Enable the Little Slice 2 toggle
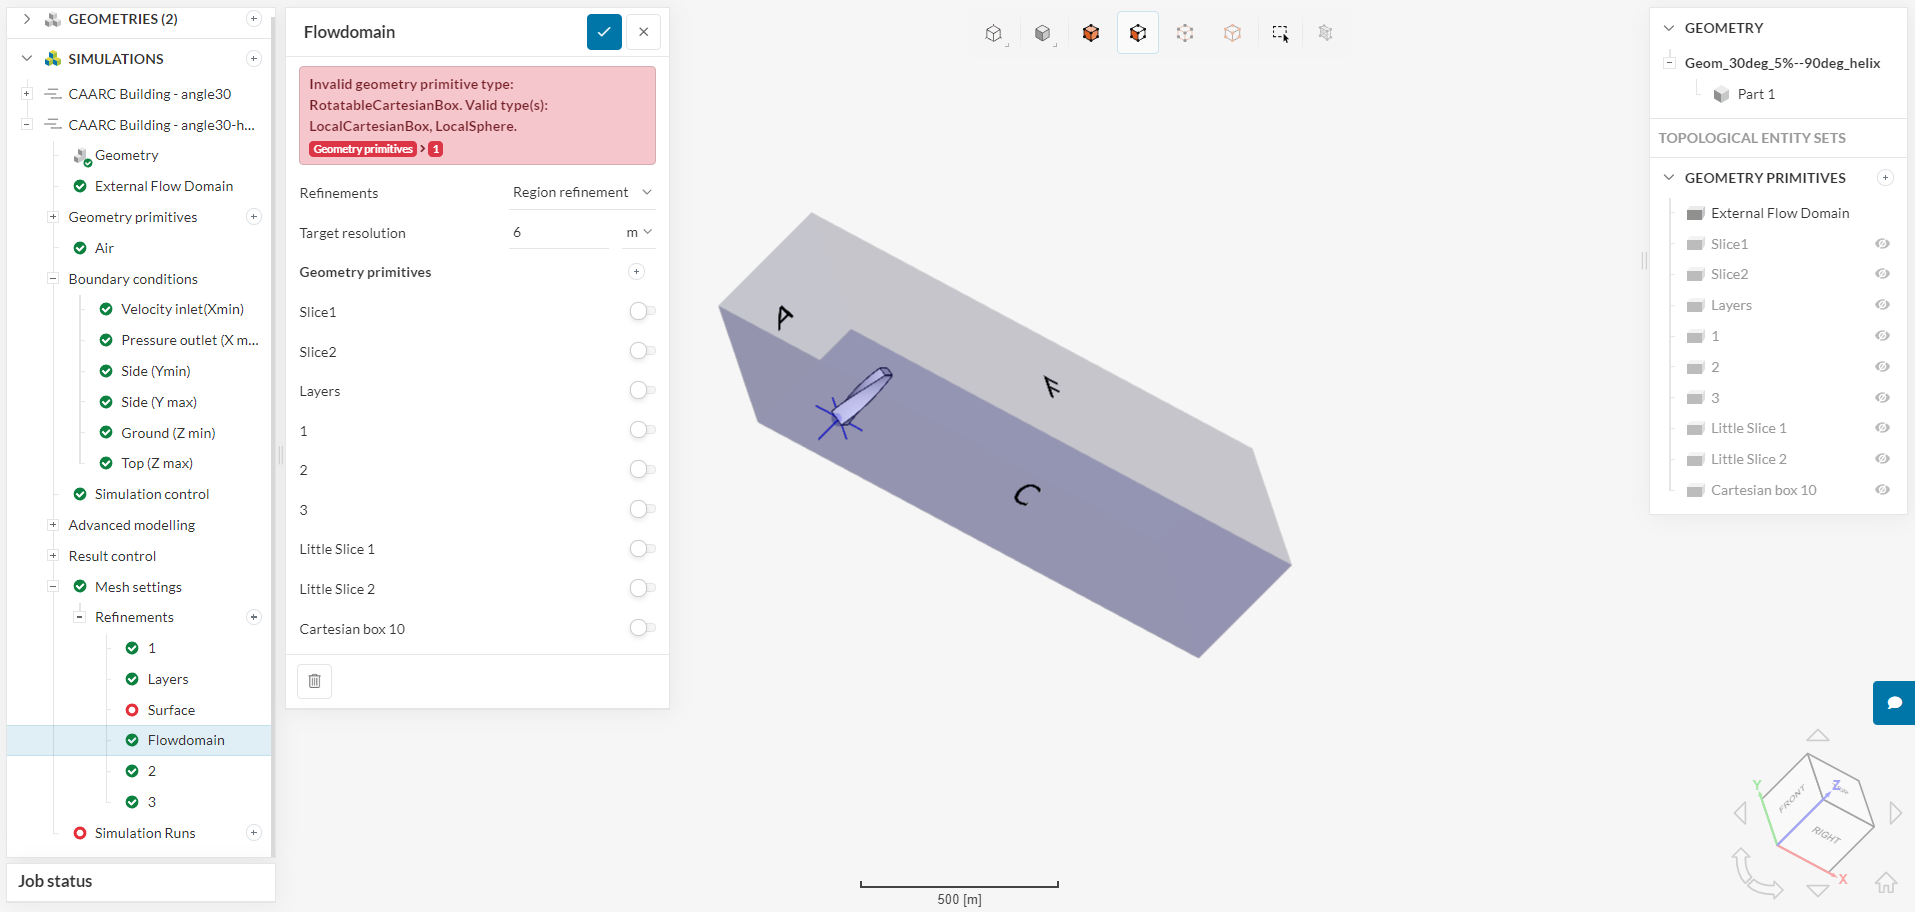 [643, 588]
